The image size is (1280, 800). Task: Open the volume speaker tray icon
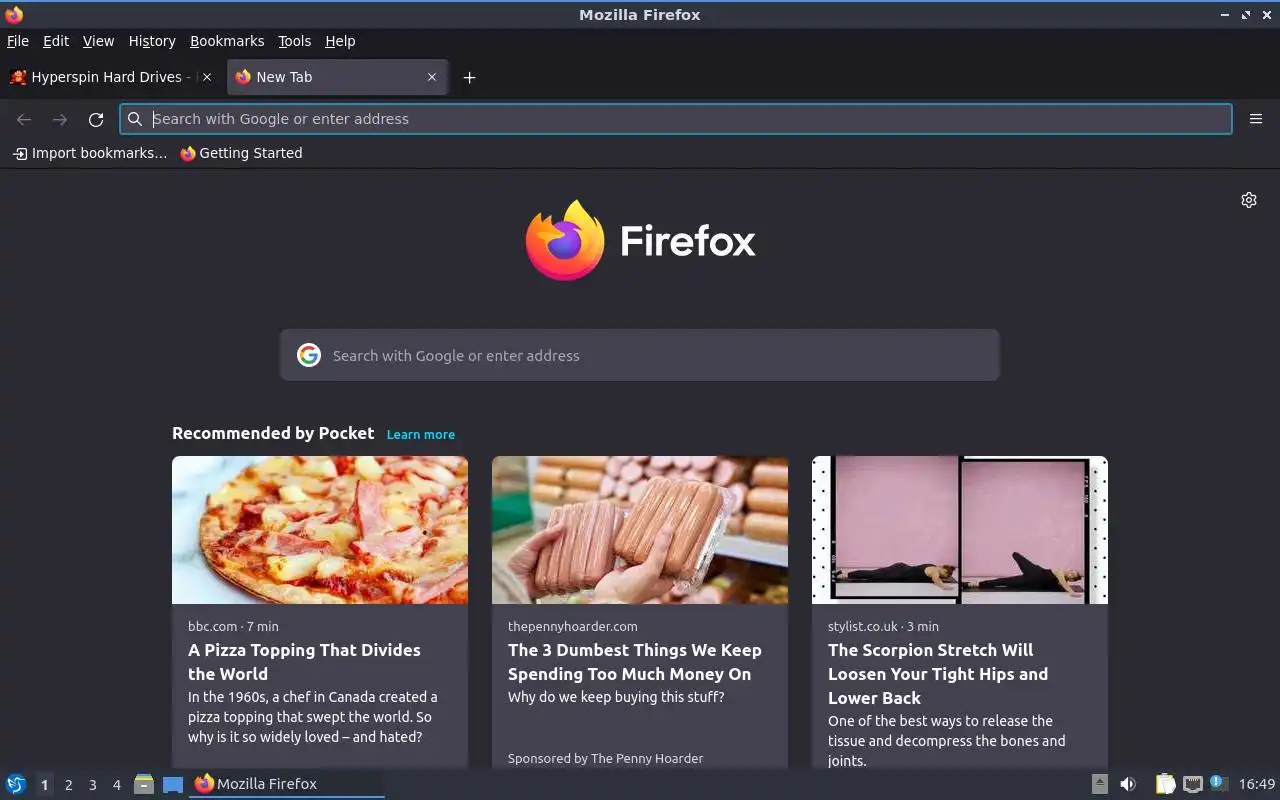1128,784
